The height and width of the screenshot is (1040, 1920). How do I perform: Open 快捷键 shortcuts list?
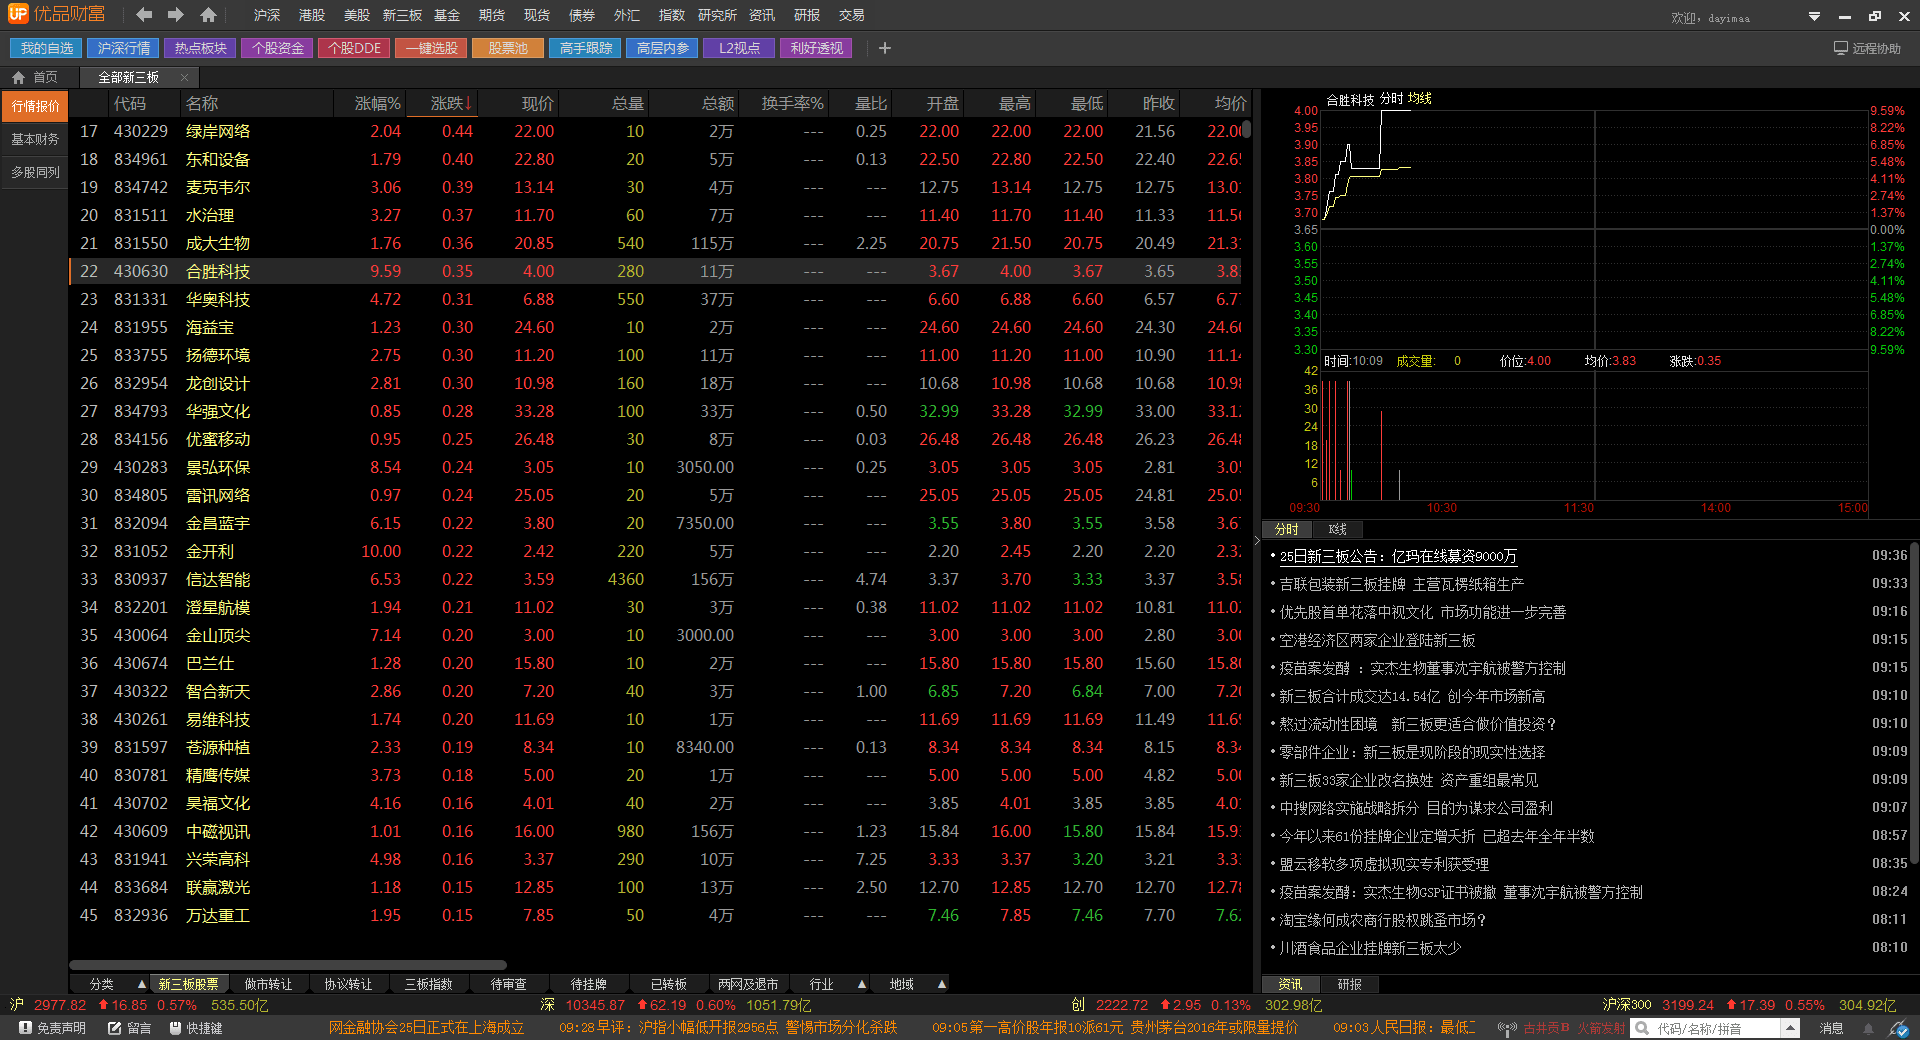[x=196, y=1028]
